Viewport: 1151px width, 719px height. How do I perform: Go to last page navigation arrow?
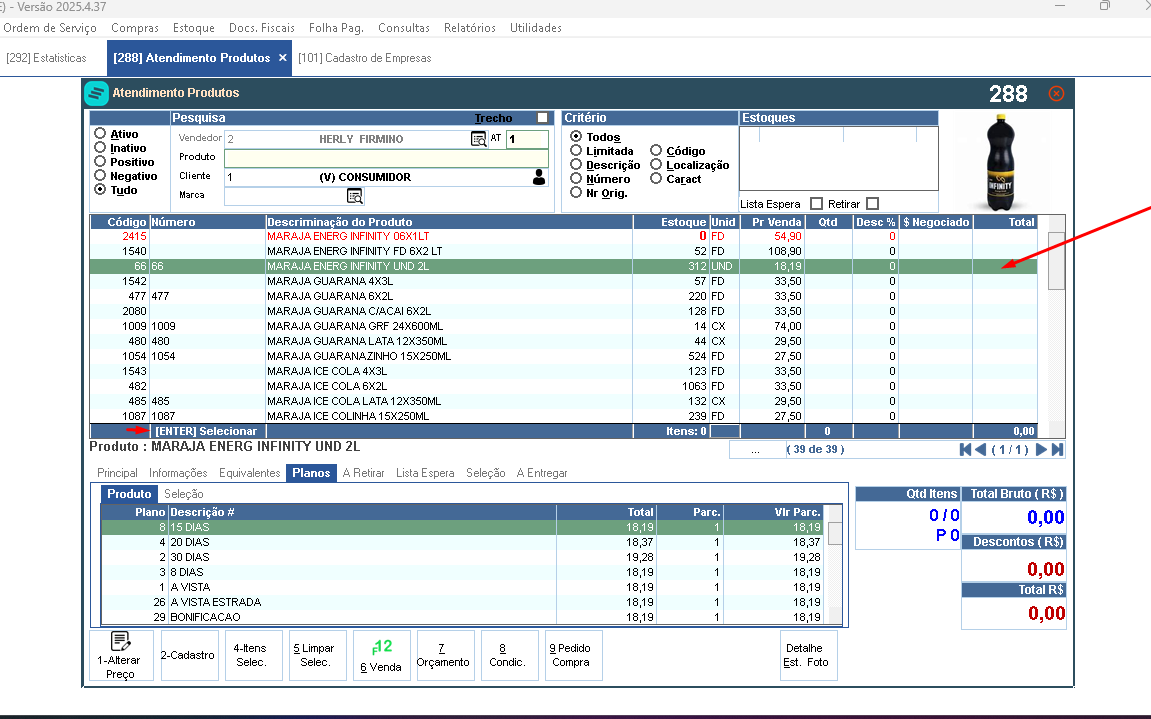click(1057, 449)
